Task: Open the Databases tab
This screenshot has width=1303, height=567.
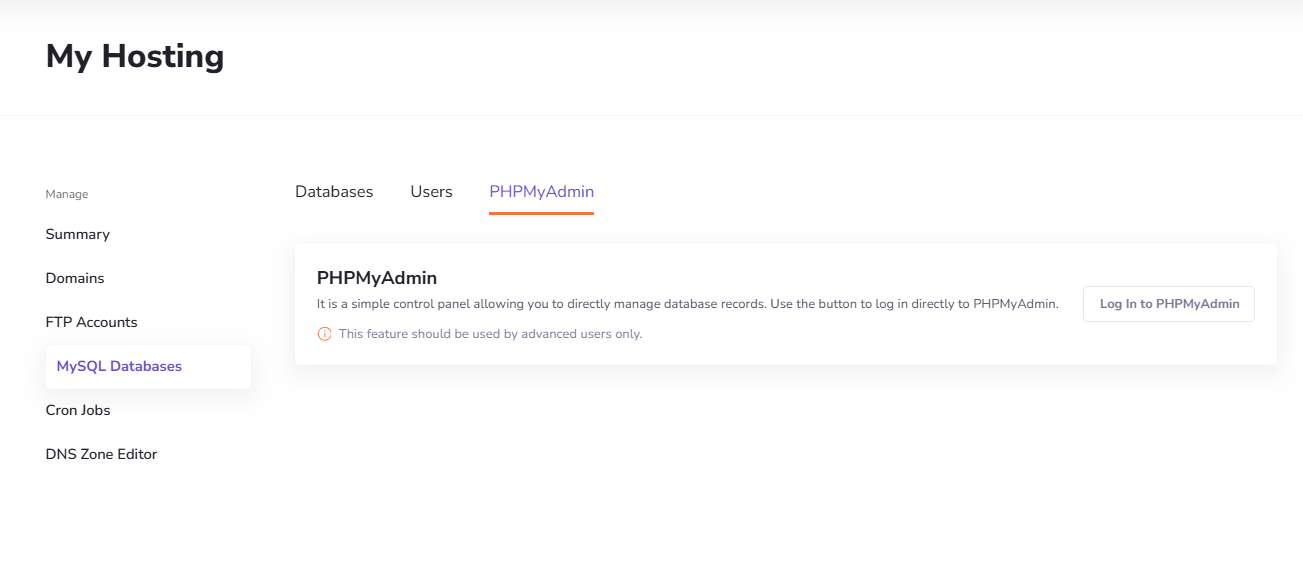Action: pyautogui.click(x=334, y=192)
